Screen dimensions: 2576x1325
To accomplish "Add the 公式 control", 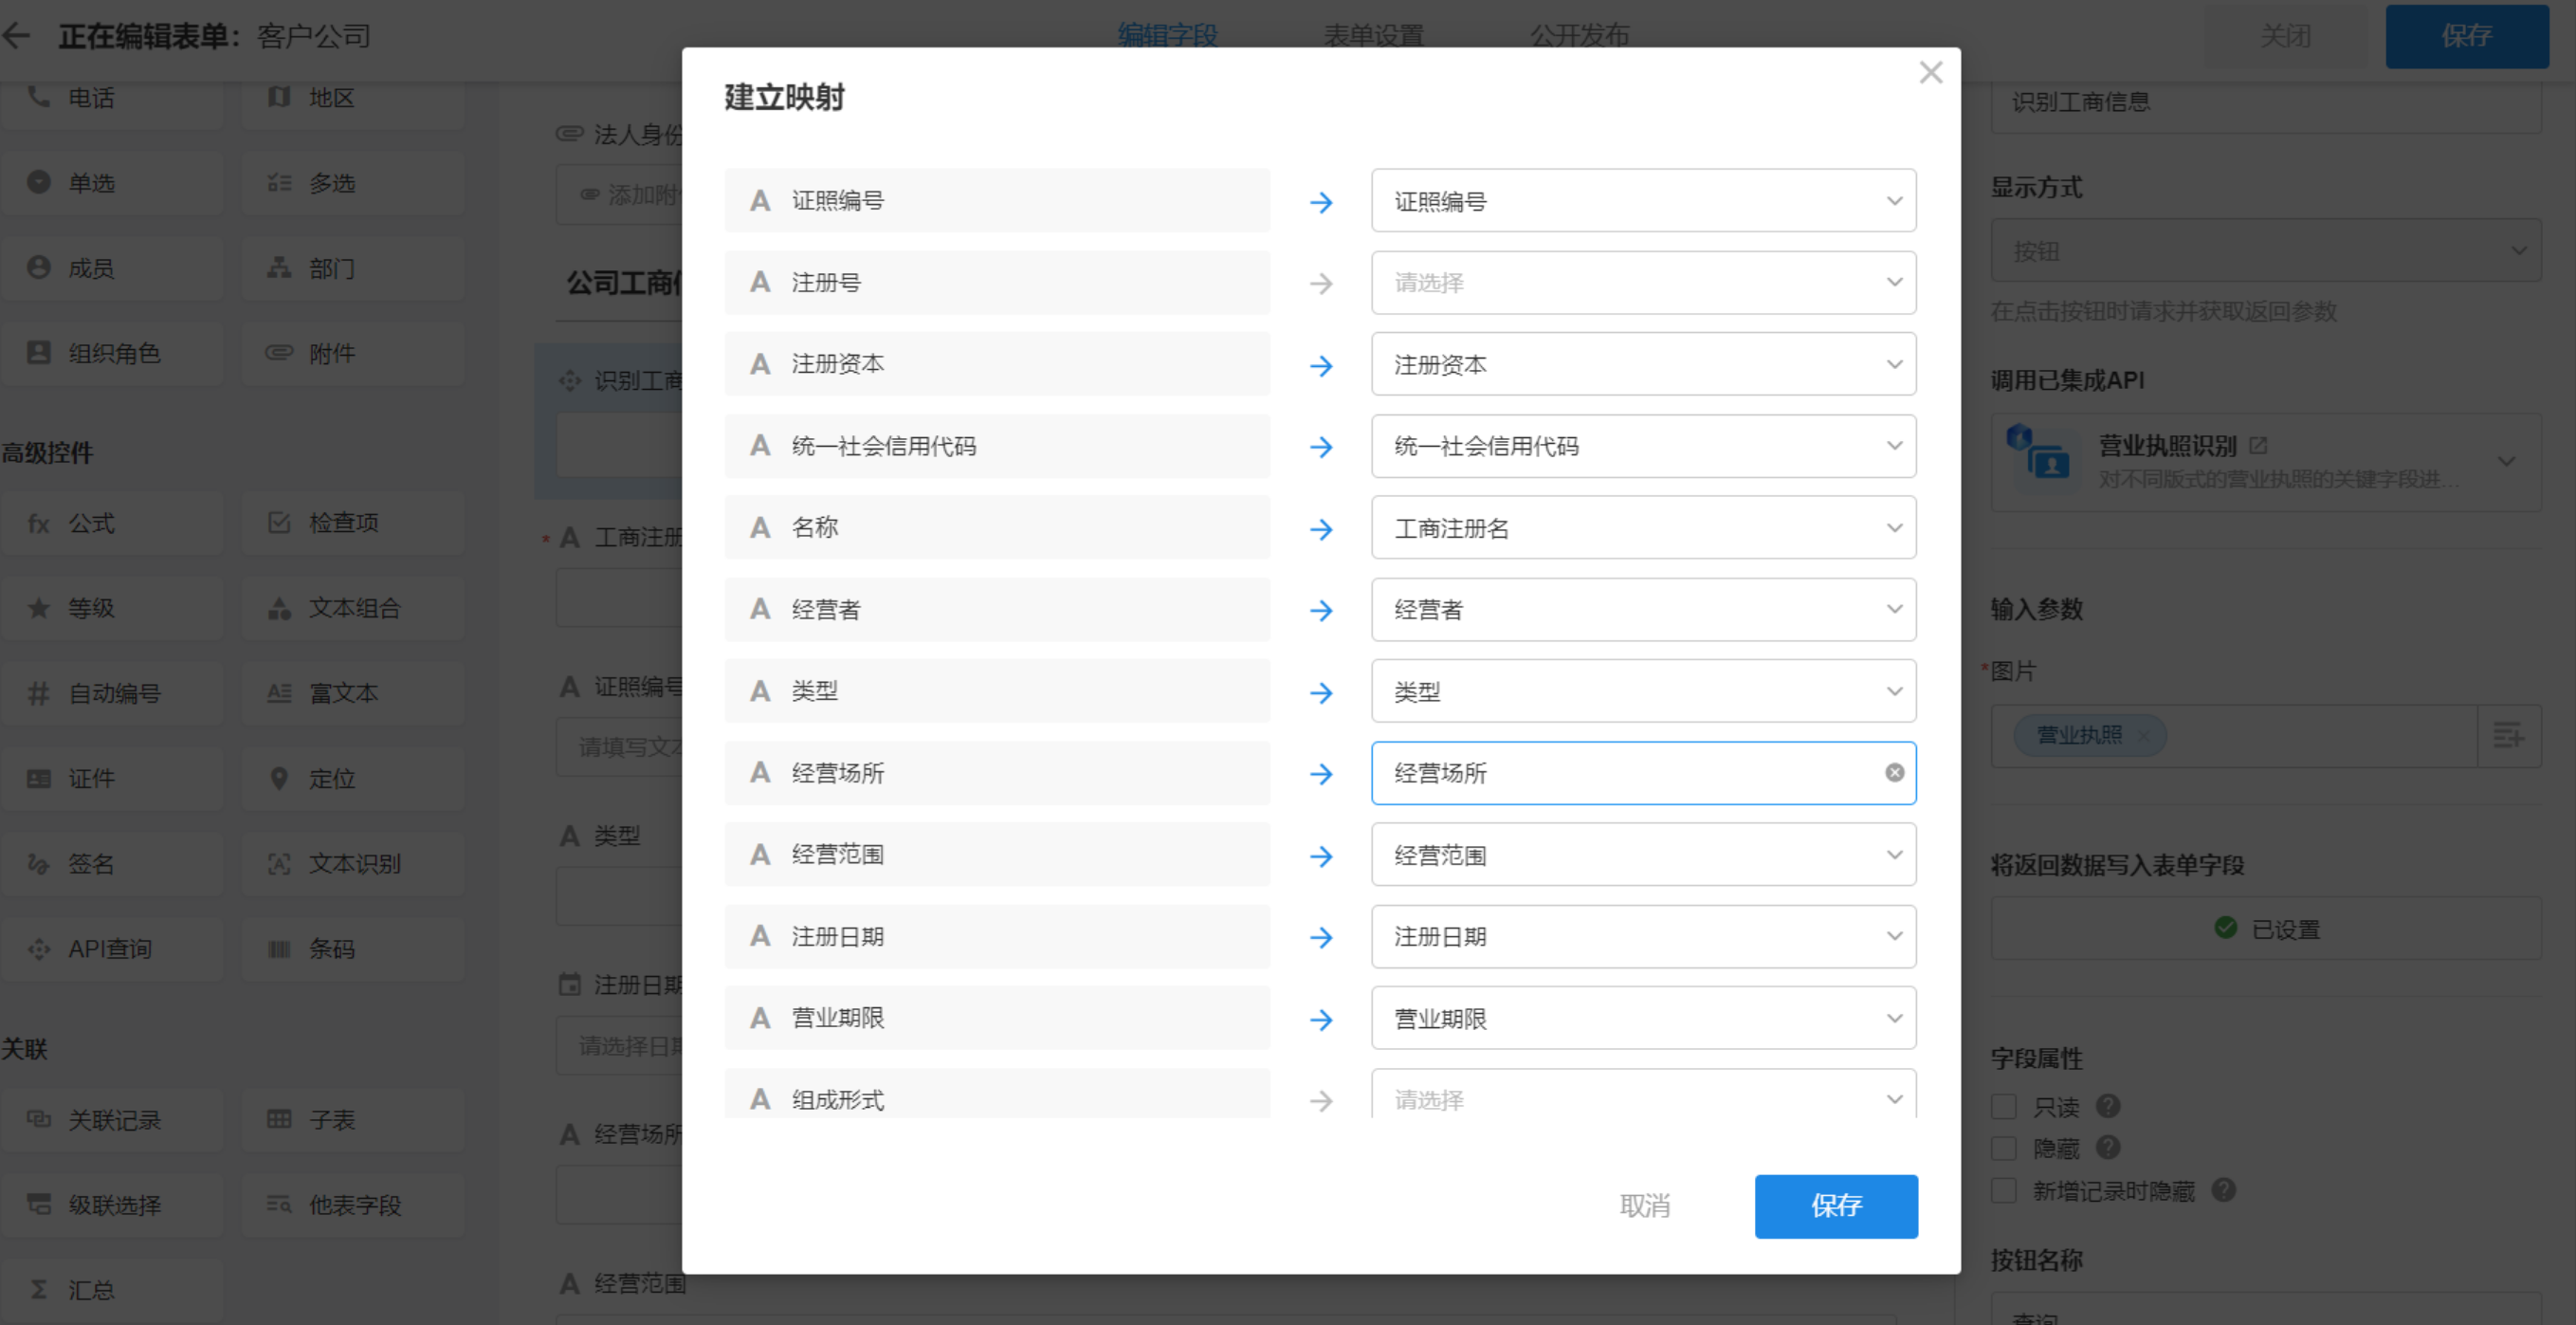I will [x=112, y=523].
